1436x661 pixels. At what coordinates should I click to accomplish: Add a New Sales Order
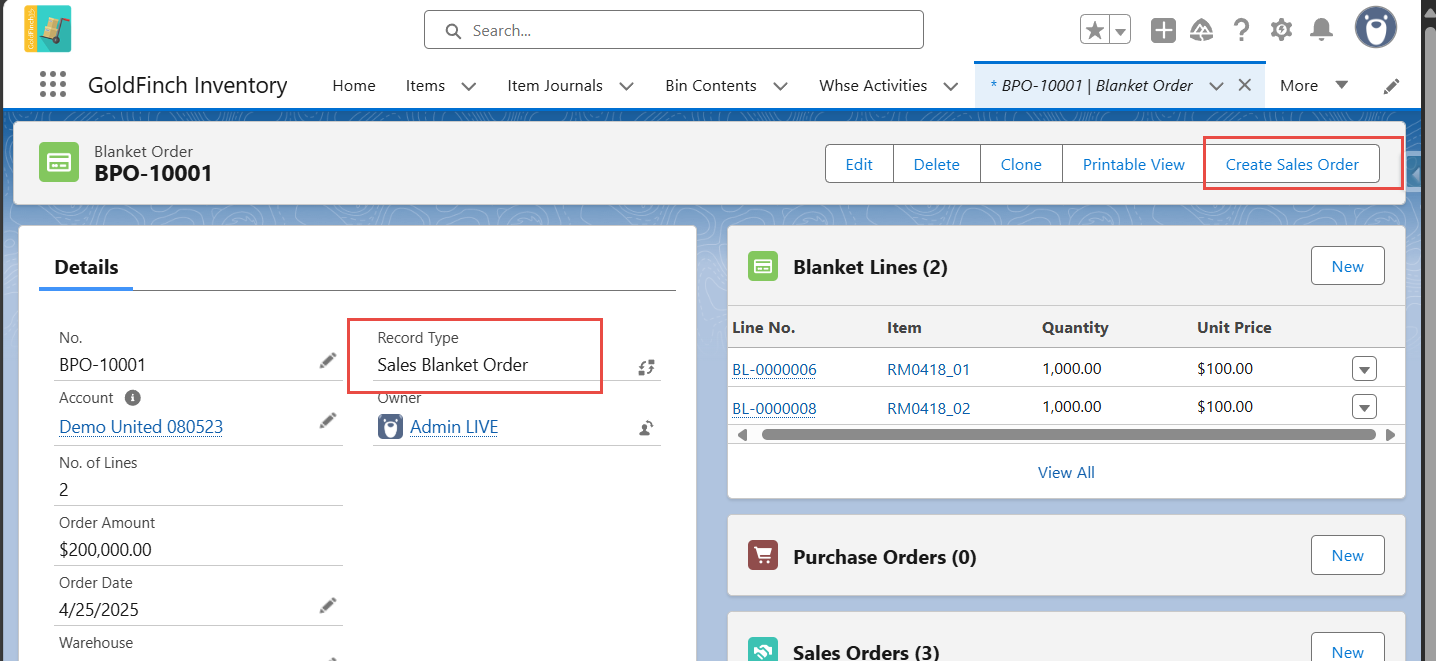(1347, 647)
